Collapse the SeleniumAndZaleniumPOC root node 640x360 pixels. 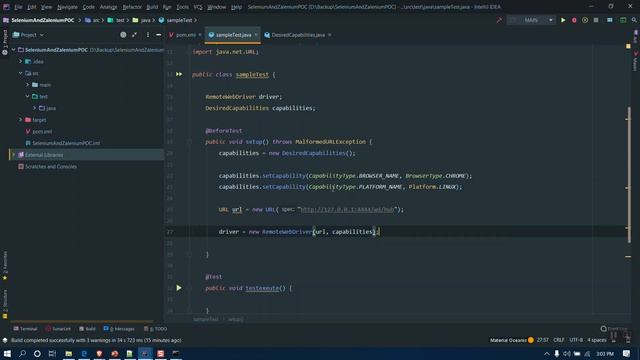[13, 50]
